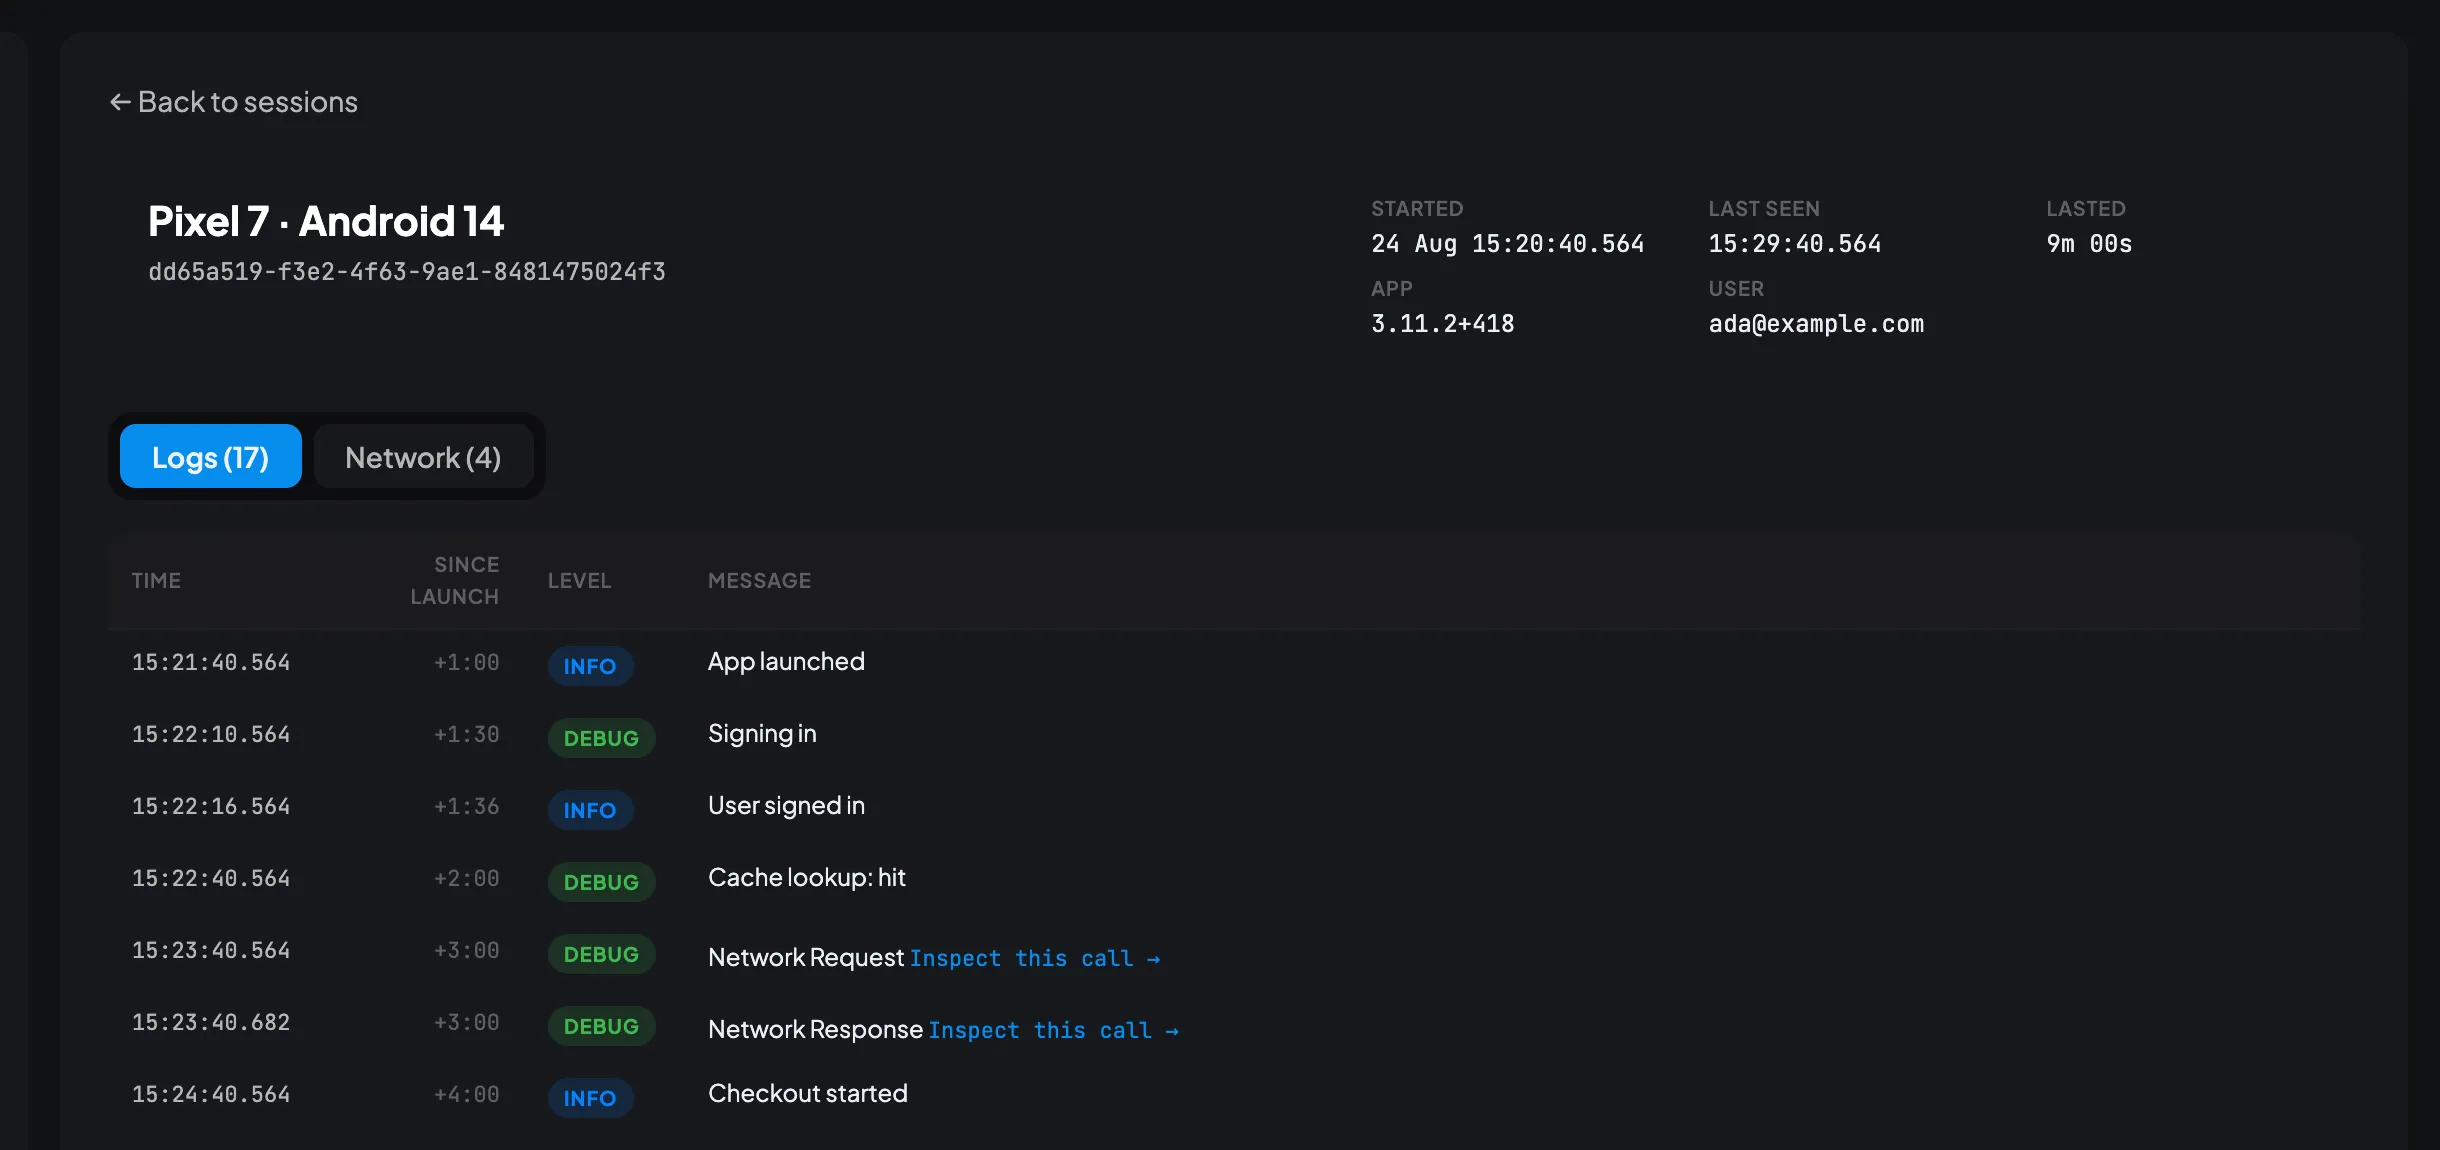Click the session ID dd65a519-f3e2-4f63-9ae1-8481475024f3
Screen dimensions: 2440x1150
[x=407, y=272]
